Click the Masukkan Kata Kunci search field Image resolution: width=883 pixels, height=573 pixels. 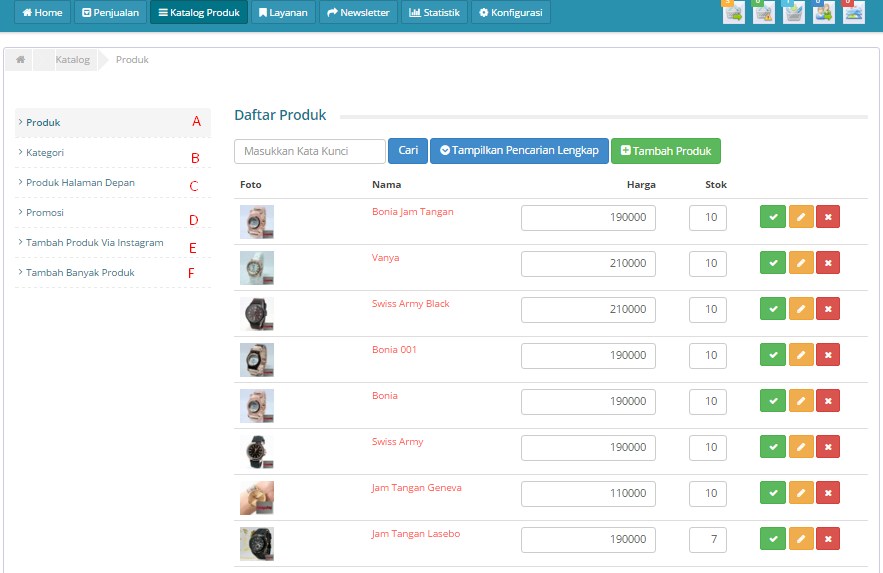pyautogui.click(x=310, y=151)
